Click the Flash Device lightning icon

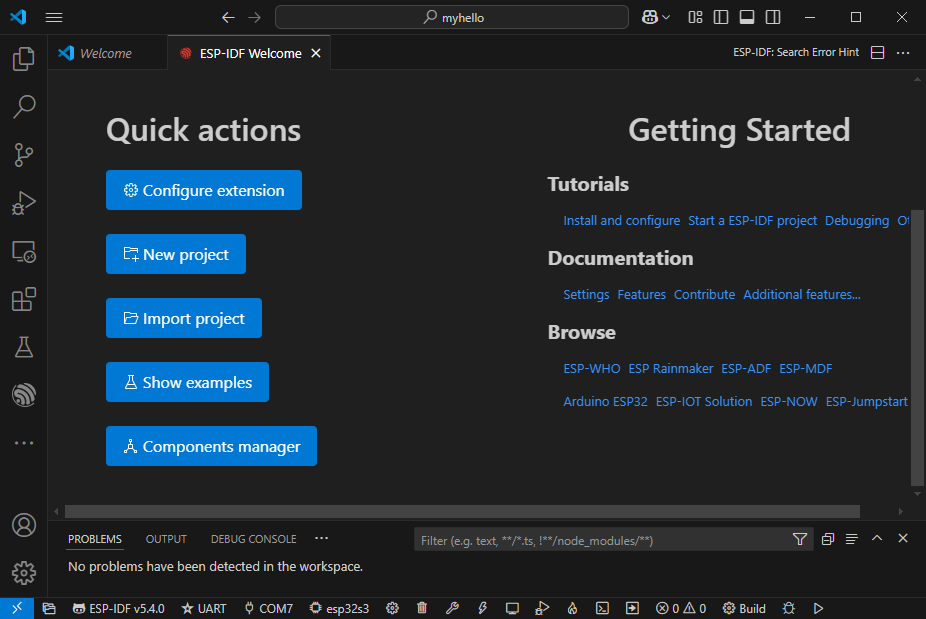click(x=482, y=608)
